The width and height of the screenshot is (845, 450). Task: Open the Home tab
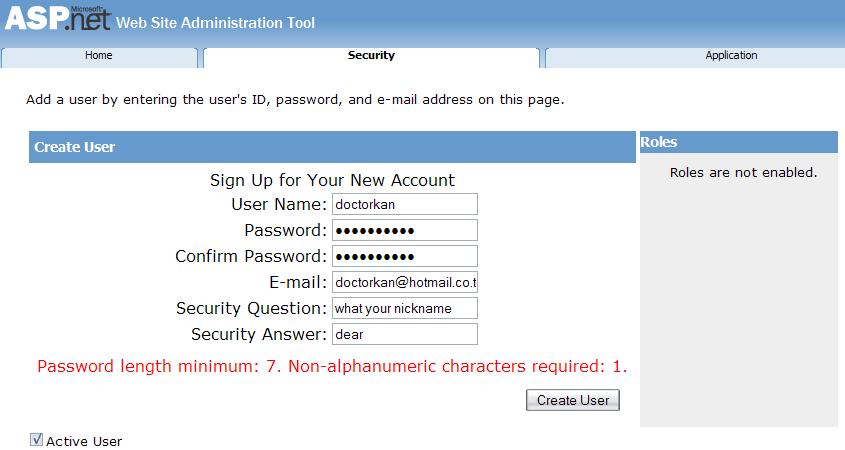click(x=99, y=57)
